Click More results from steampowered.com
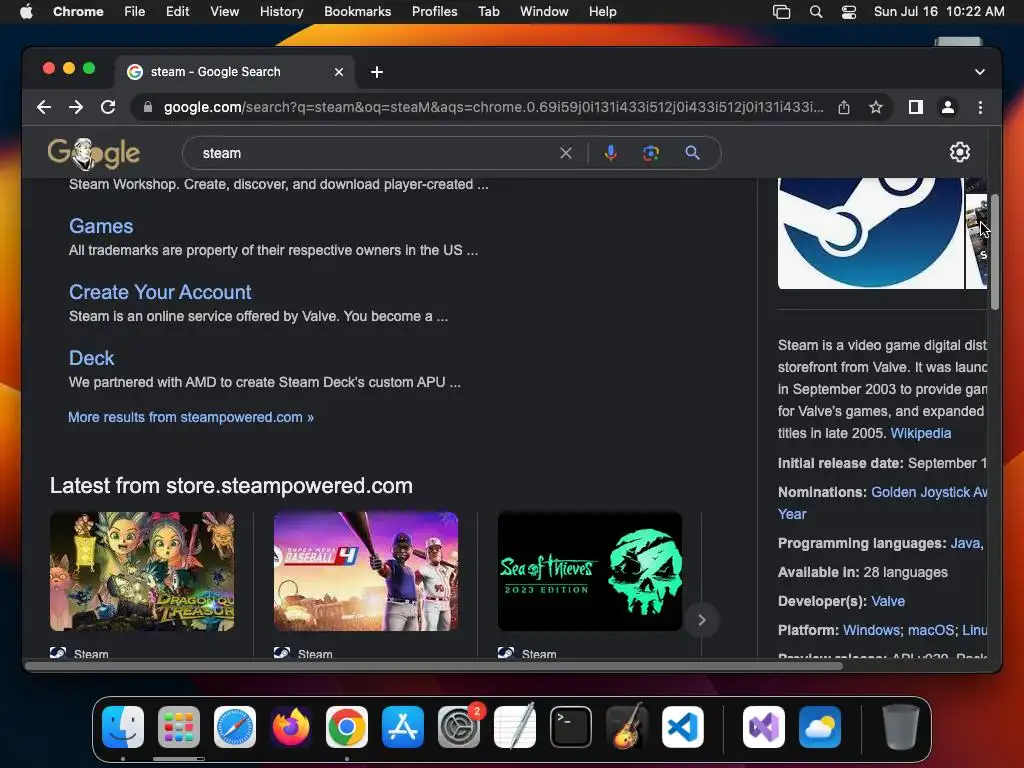The image size is (1024, 768). 191,417
